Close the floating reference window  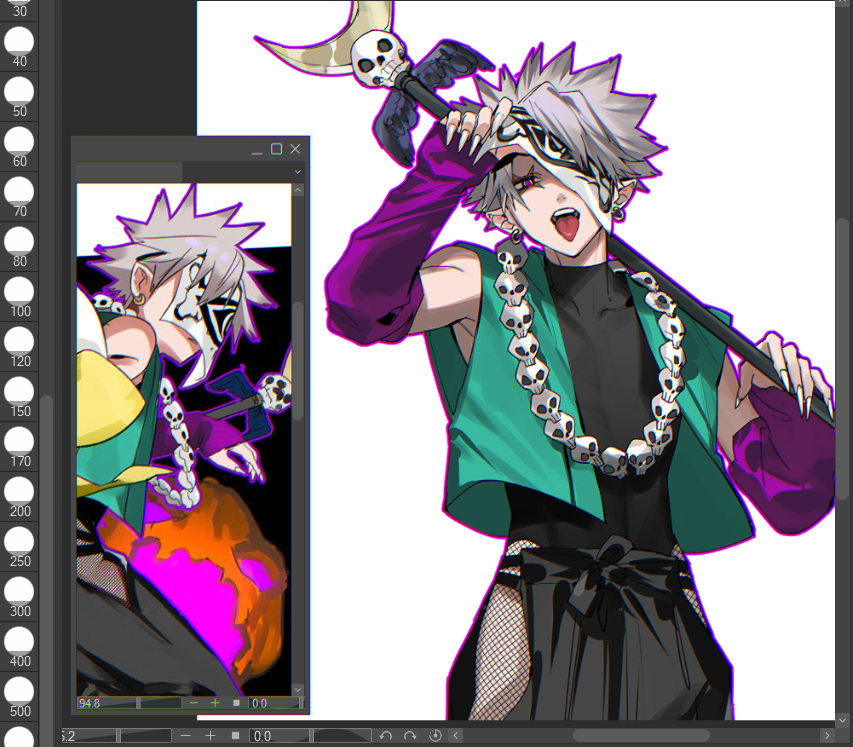[295, 149]
